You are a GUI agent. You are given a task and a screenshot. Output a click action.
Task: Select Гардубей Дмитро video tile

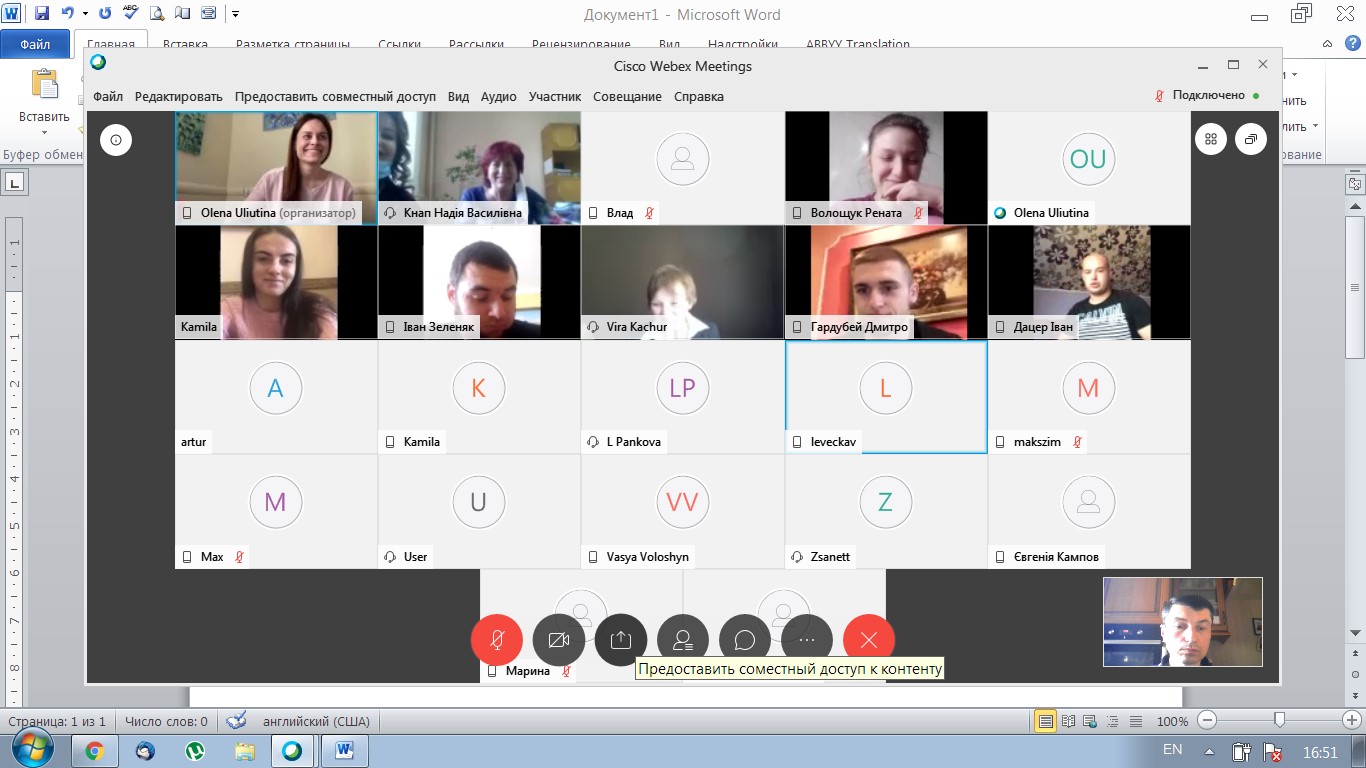[886, 282]
